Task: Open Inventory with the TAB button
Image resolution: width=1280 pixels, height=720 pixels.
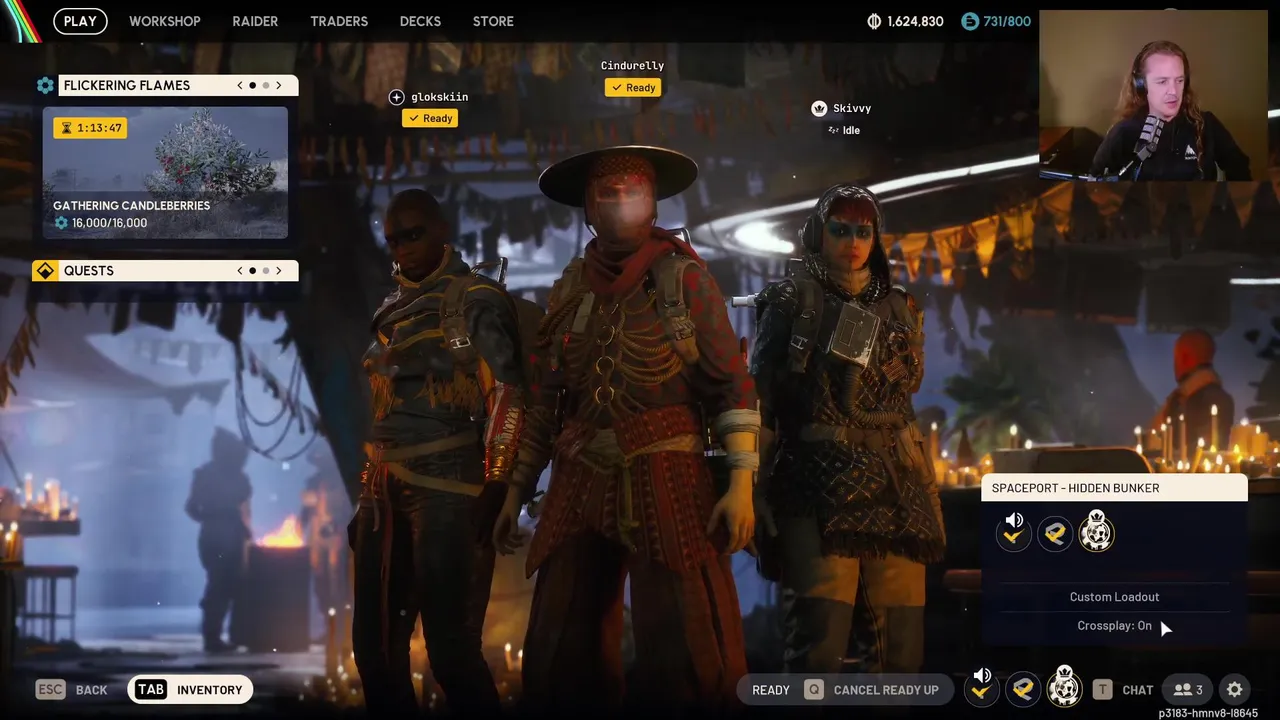Action: [x=190, y=690]
